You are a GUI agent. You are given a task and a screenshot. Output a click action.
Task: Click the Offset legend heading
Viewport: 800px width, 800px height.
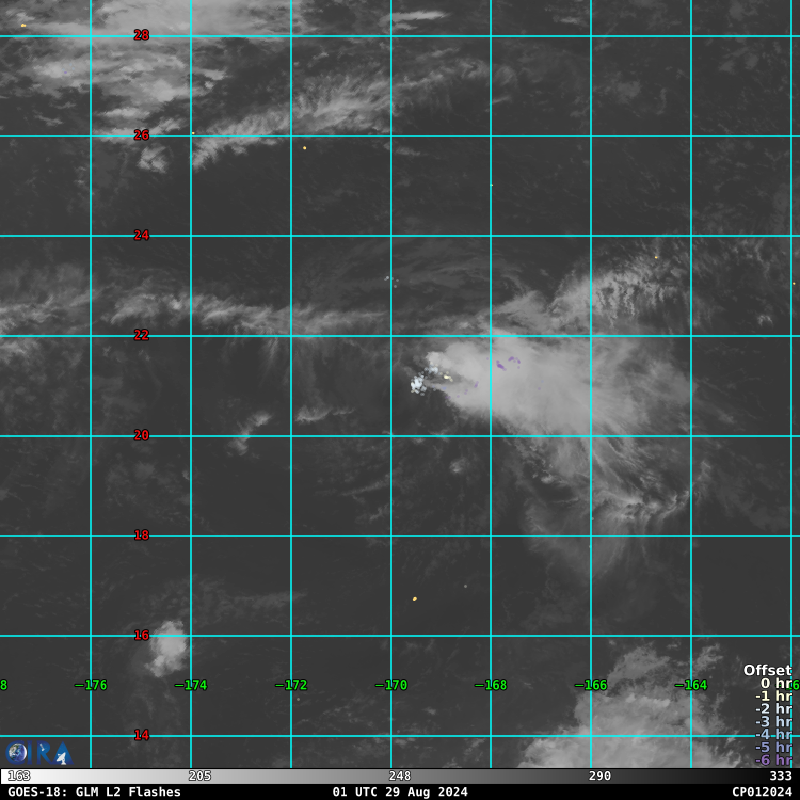point(767,670)
